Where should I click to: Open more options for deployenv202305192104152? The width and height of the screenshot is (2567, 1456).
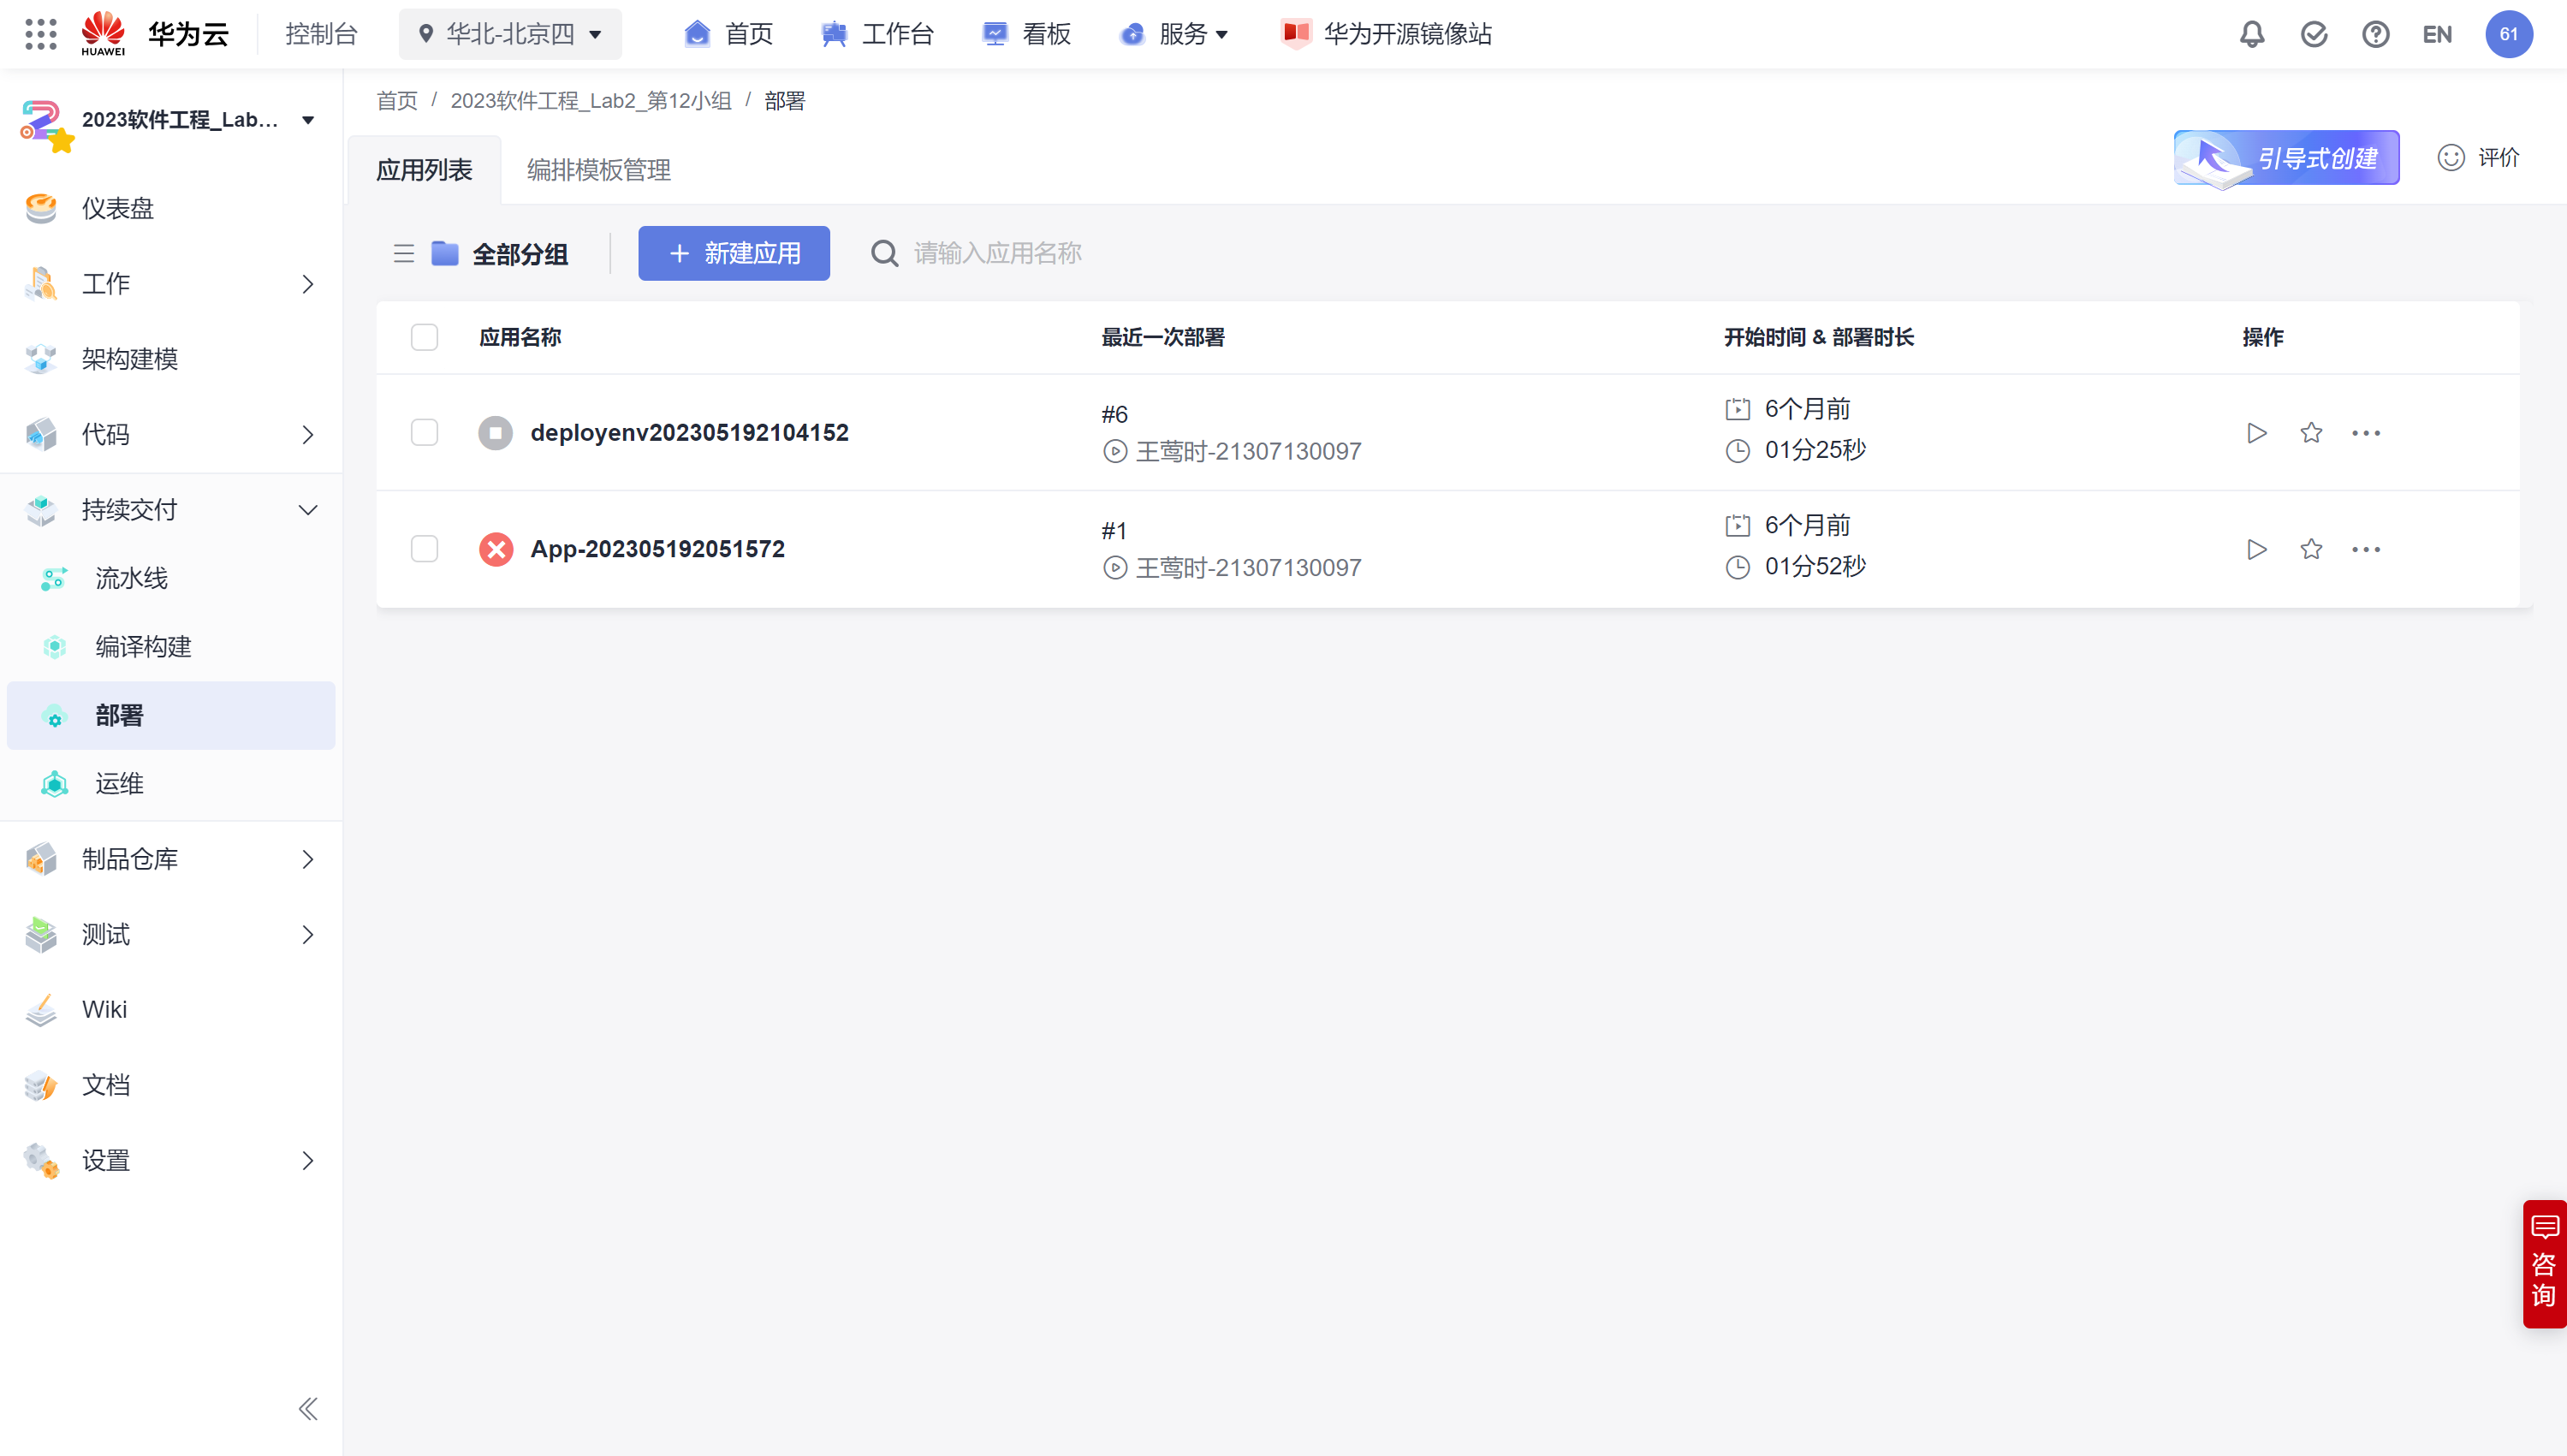click(2365, 433)
